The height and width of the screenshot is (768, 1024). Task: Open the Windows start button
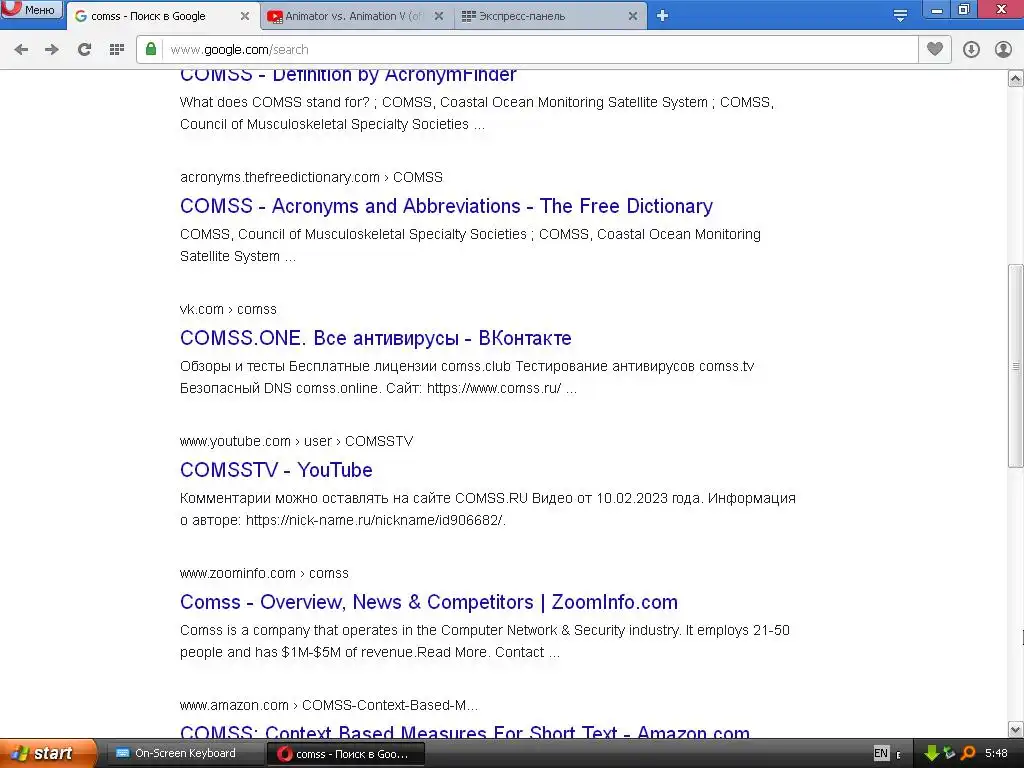click(x=48, y=753)
